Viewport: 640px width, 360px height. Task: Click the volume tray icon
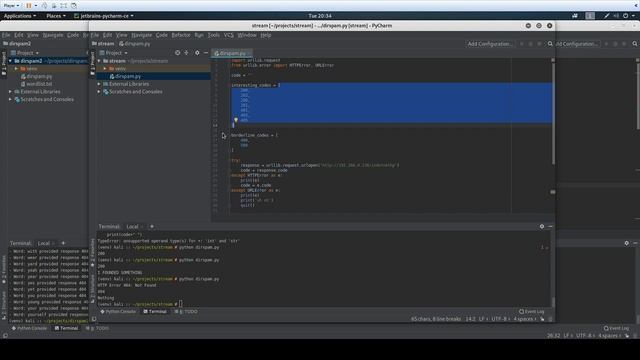click(616, 16)
